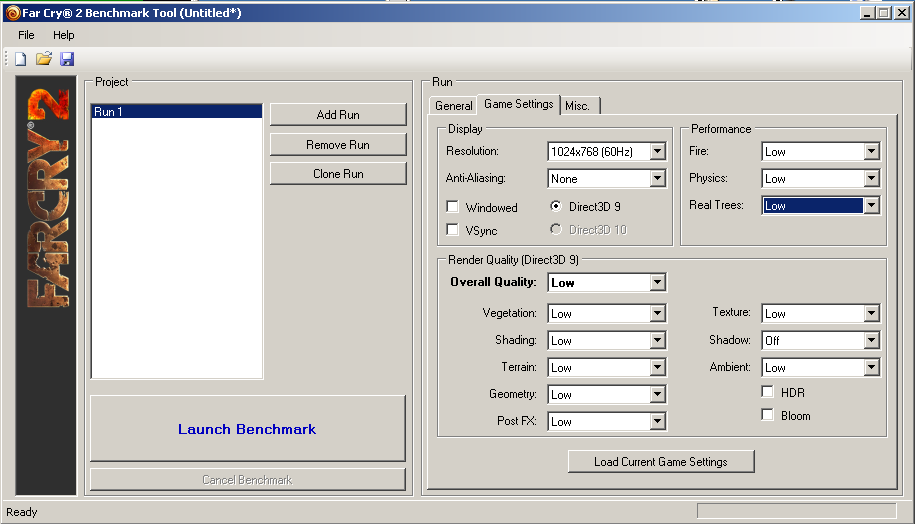Image resolution: width=916 pixels, height=524 pixels.
Task: Click the Add Run button
Action: click(x=338, y=115)
